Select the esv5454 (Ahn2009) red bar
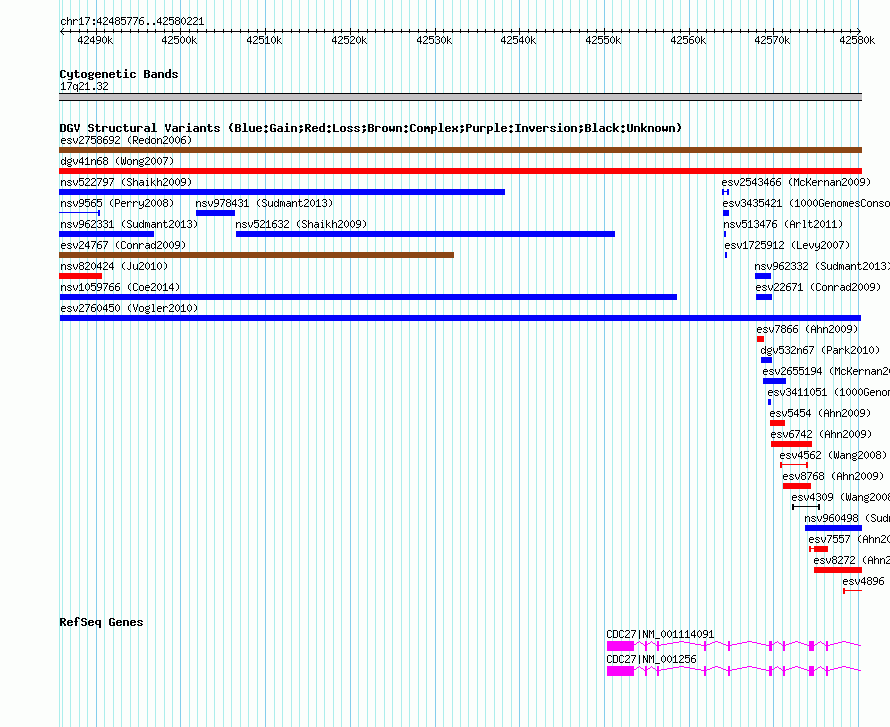Viewport: 890px width, 727px height. click(777, 423)
